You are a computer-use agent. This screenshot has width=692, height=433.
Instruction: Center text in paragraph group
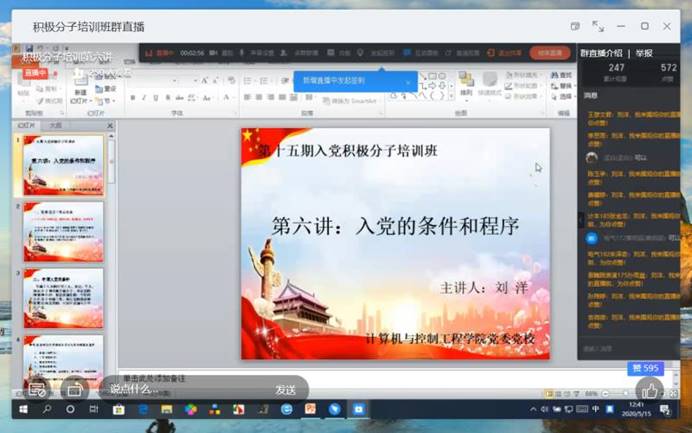[x=259, y=97]
